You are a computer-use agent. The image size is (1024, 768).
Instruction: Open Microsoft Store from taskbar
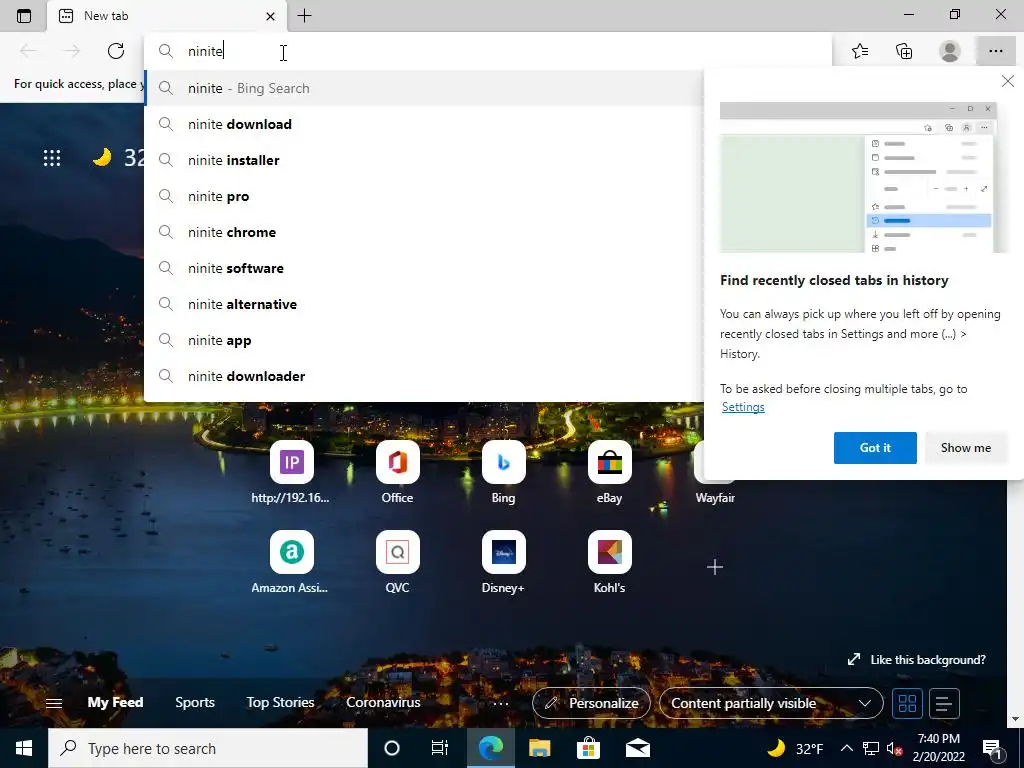pos(588,748)
